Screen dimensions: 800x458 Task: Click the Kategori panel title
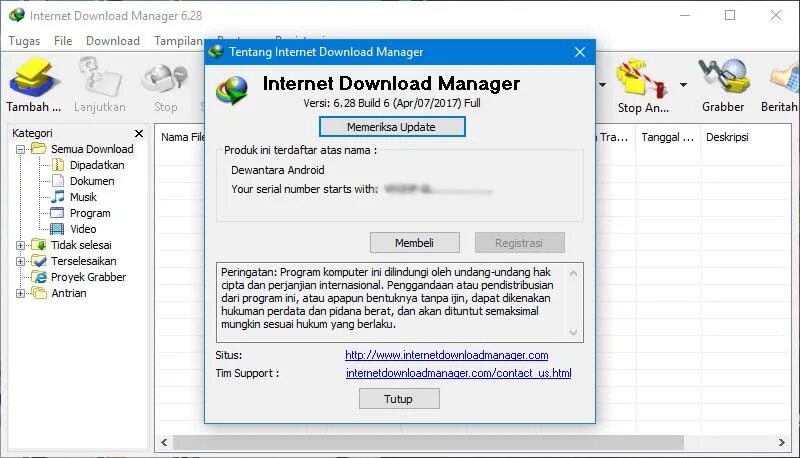click(x=32, y=133)
